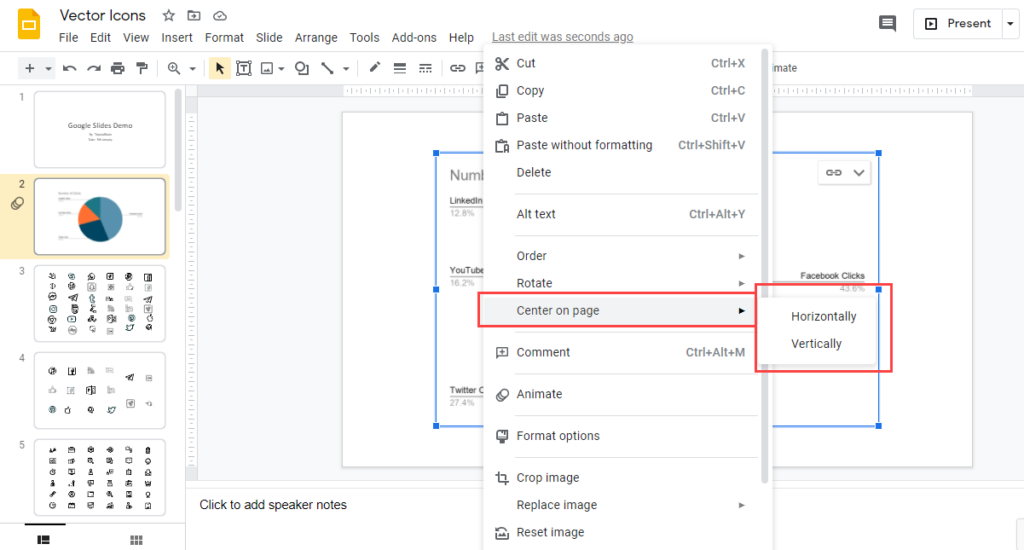The width and height of the screenshot is (1024, 550).
Task: Activate the paint format tool
Action: 142,68
